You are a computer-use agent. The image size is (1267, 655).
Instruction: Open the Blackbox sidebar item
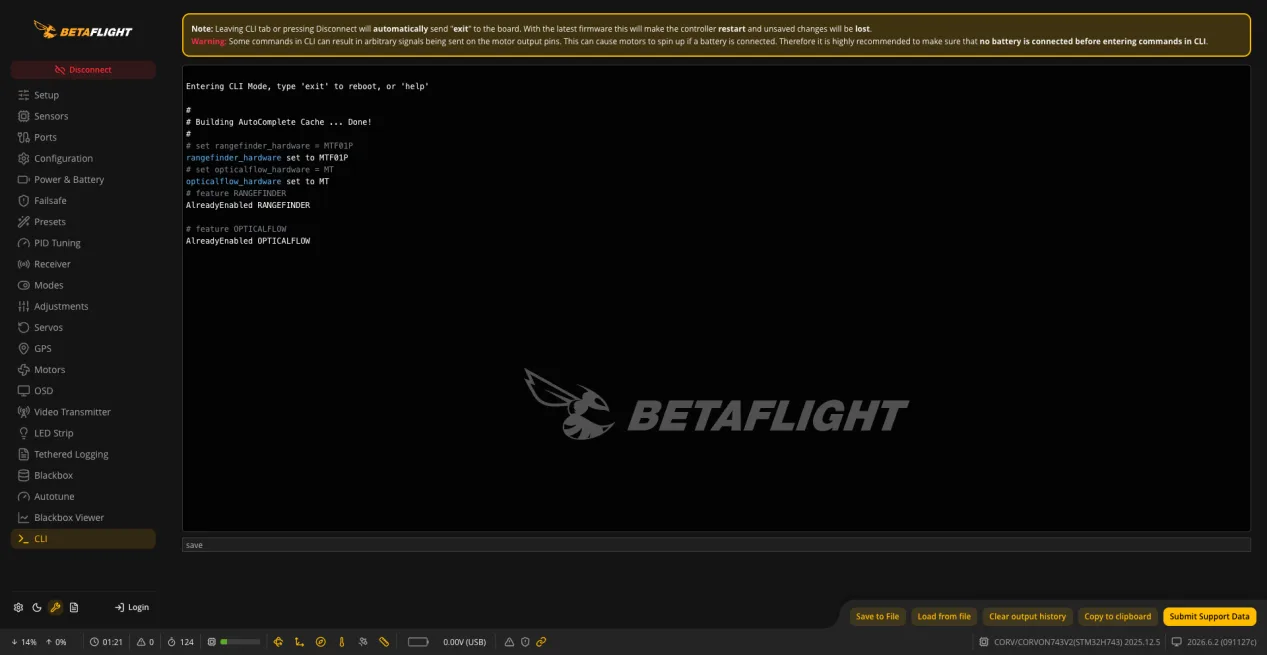83,475
